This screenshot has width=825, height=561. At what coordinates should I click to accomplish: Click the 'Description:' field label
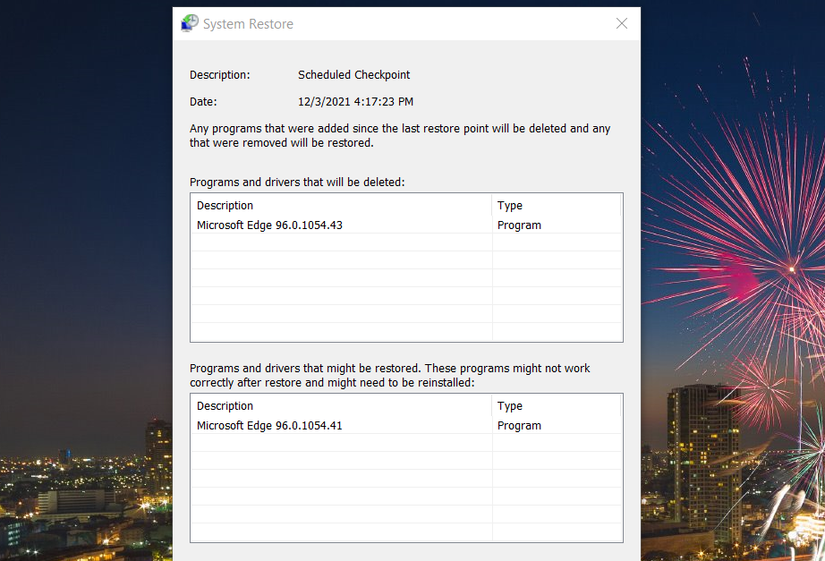(x=220, y=75)
